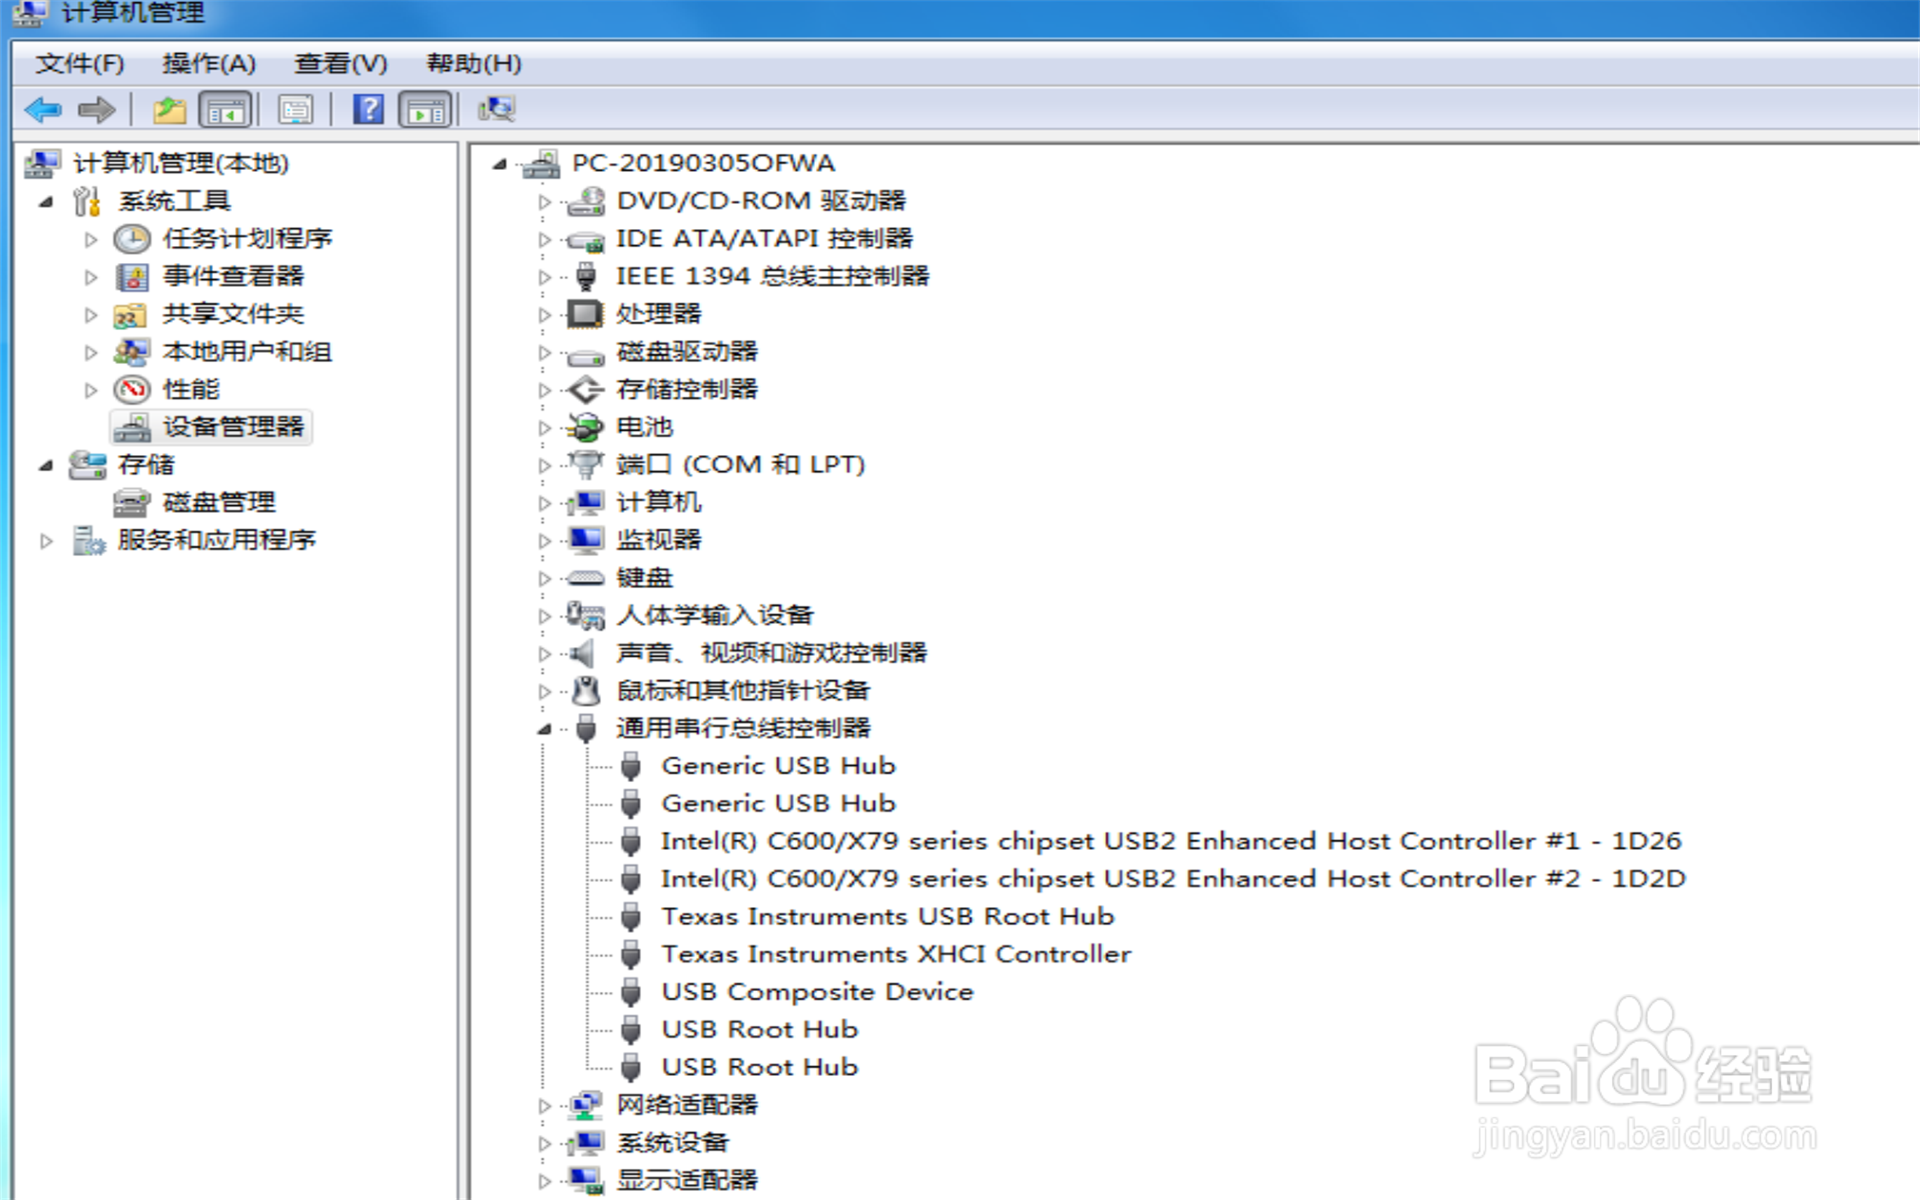Screen dimensions: 1920x1200
Task: Select USB Composite Device entry
Action: (816, 992)
